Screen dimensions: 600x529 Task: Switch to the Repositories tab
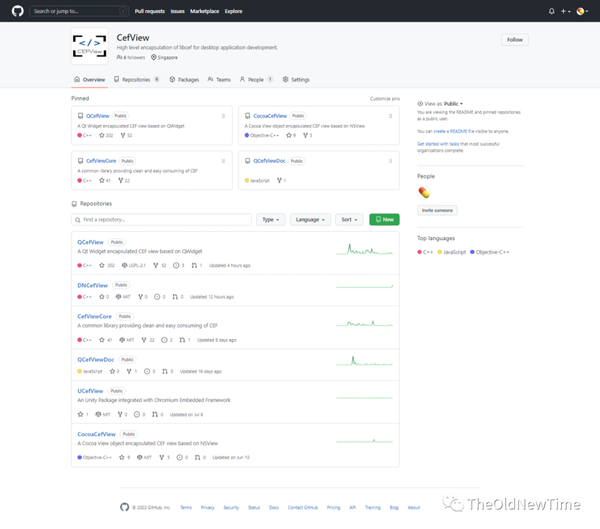pyautogui.click(x=136, y=79)
